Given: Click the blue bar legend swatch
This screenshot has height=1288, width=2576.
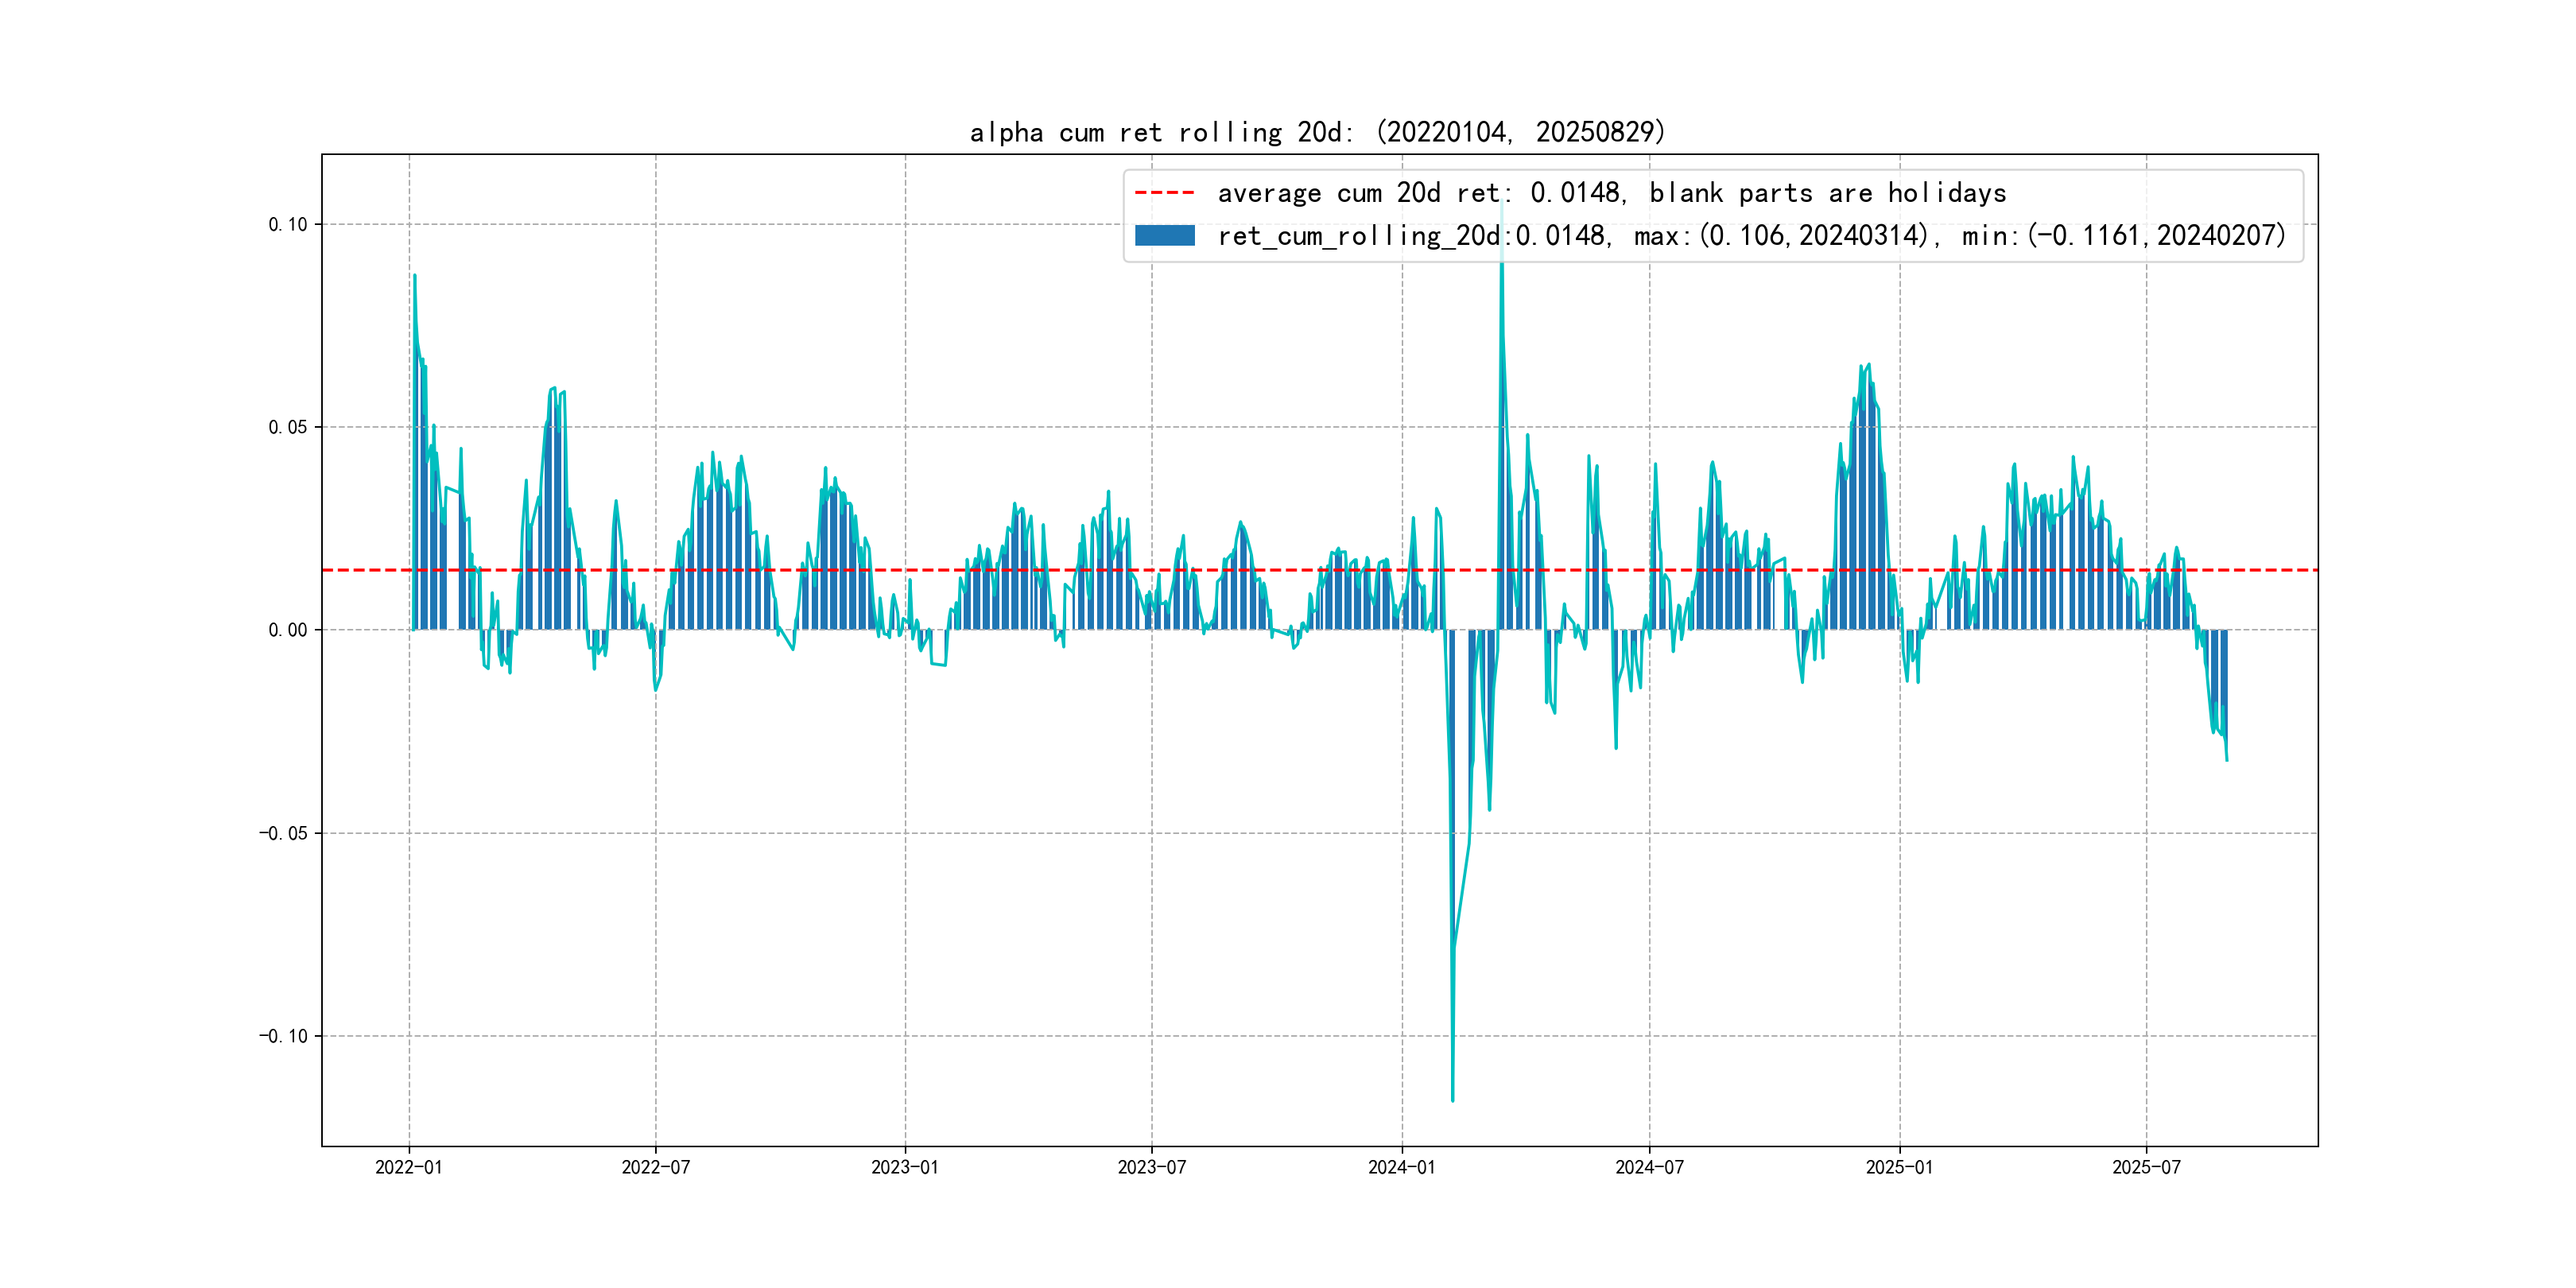Looking at the screenshot, I should tap(1164, 236).
